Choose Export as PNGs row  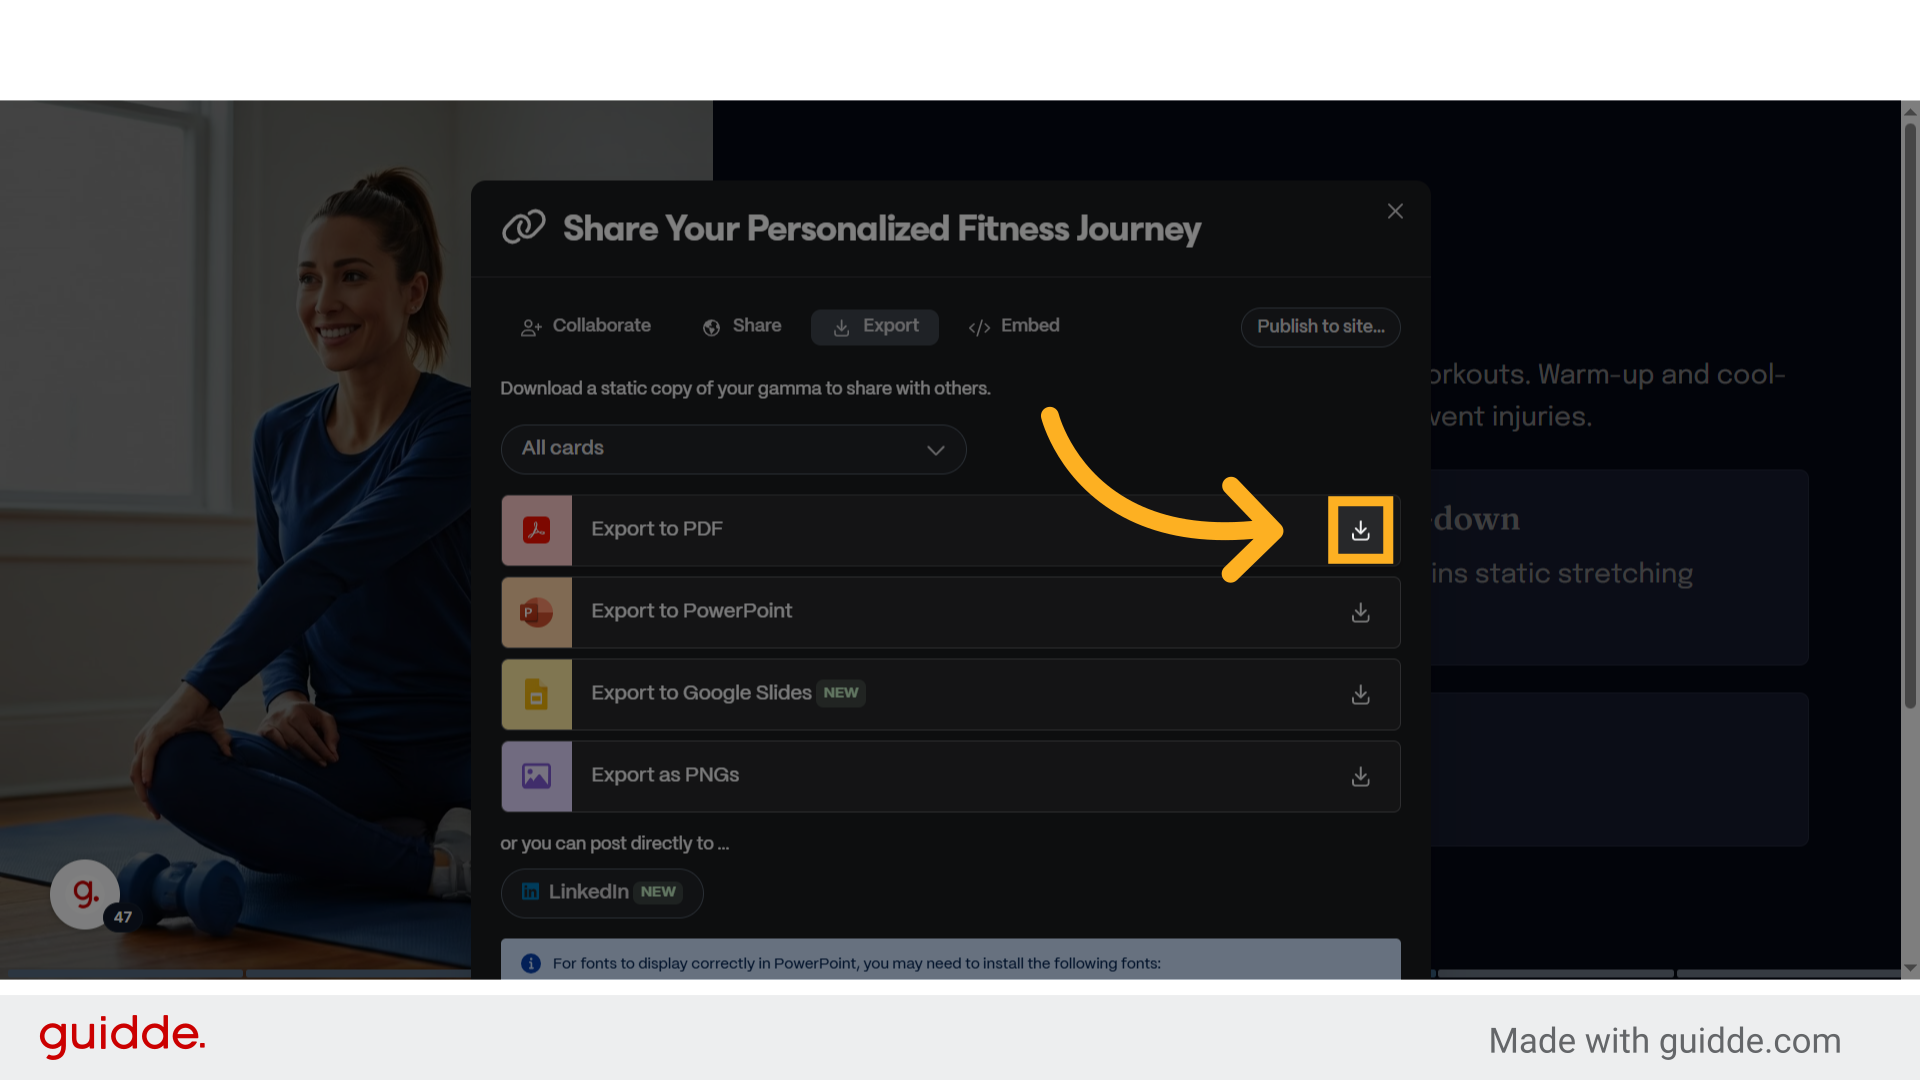(x=951, y=776)
